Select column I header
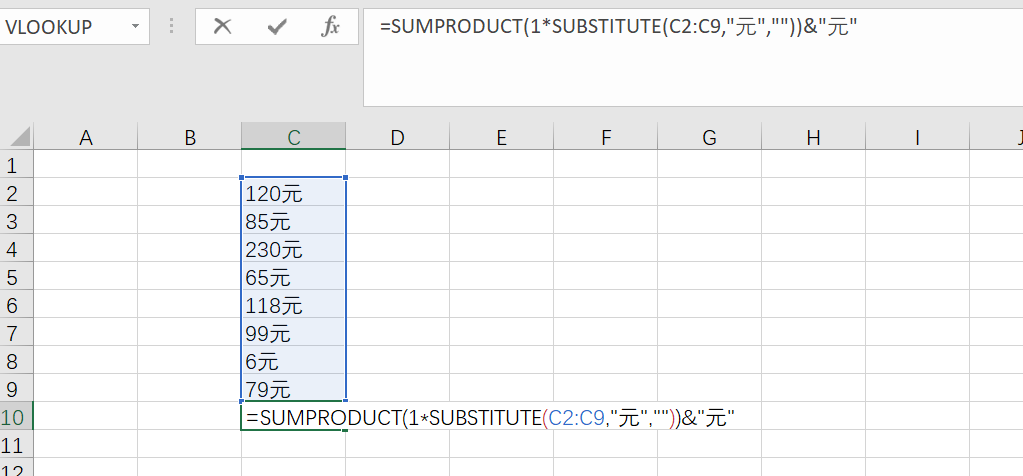Viewport: 1023px width, 476px height. click(x=917, y=137)
